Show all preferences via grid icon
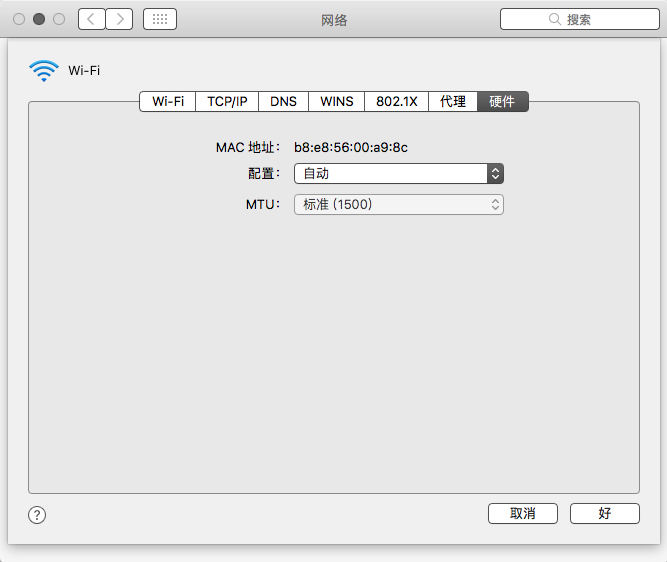Viewport: 667px width, 562px height. (160, 19)
